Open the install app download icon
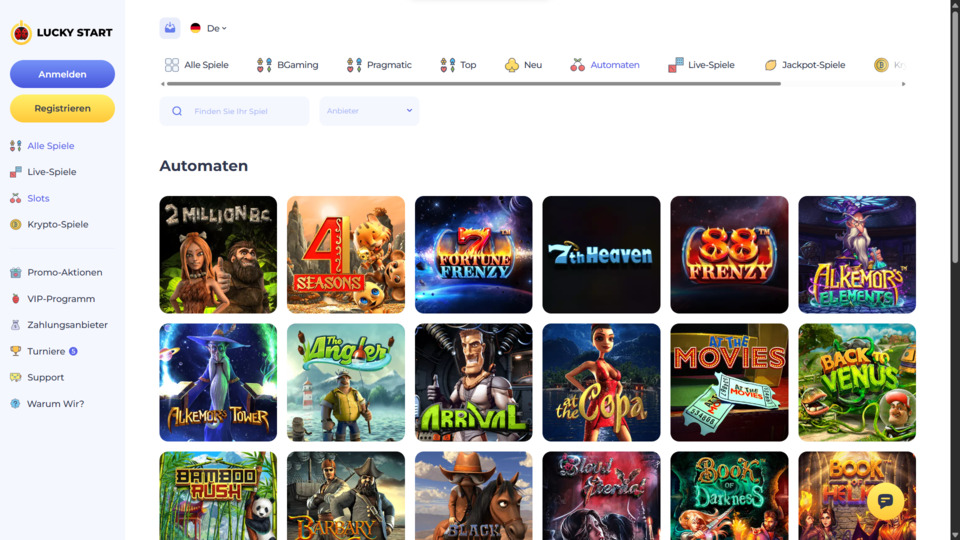This screenshot has height=540, width=960. pos(170,28)
